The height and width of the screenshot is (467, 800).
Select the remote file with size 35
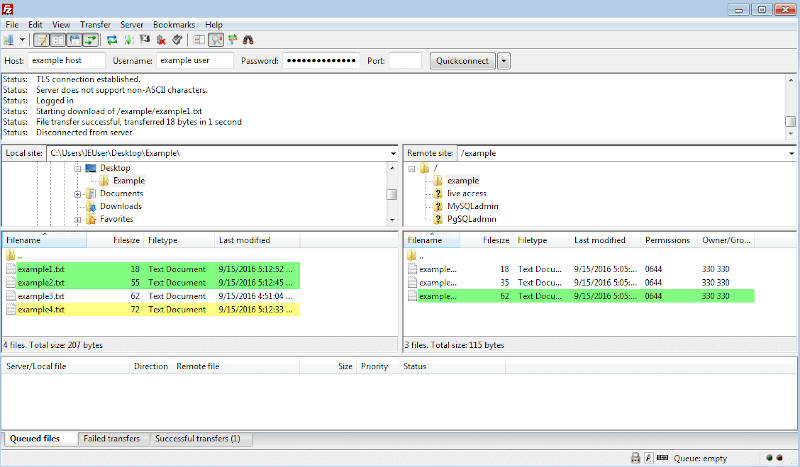(x=581, y=282)
